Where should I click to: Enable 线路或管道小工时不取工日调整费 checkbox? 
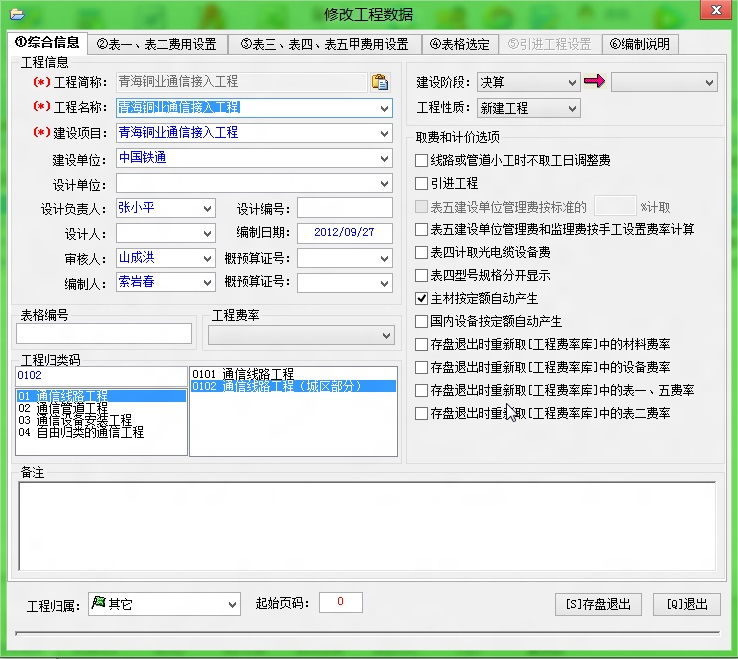(x=421, y=161)
